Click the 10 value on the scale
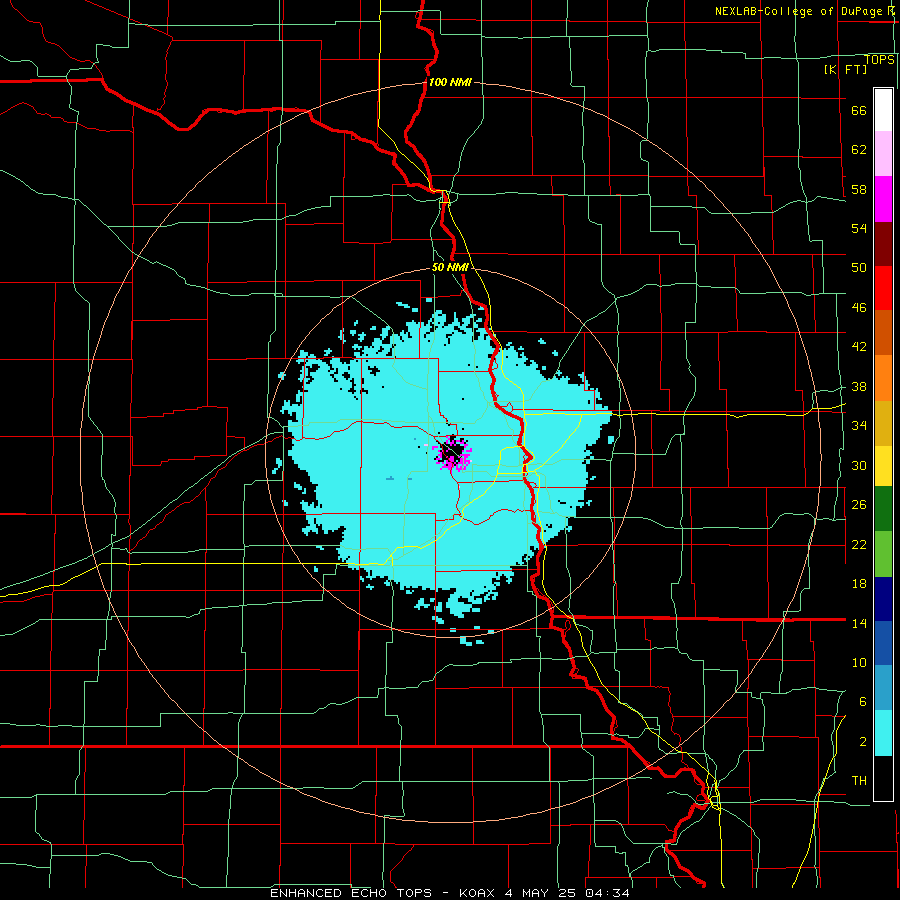Image resolution: width=900 pixels, height=900 pixels. point(859,663)
